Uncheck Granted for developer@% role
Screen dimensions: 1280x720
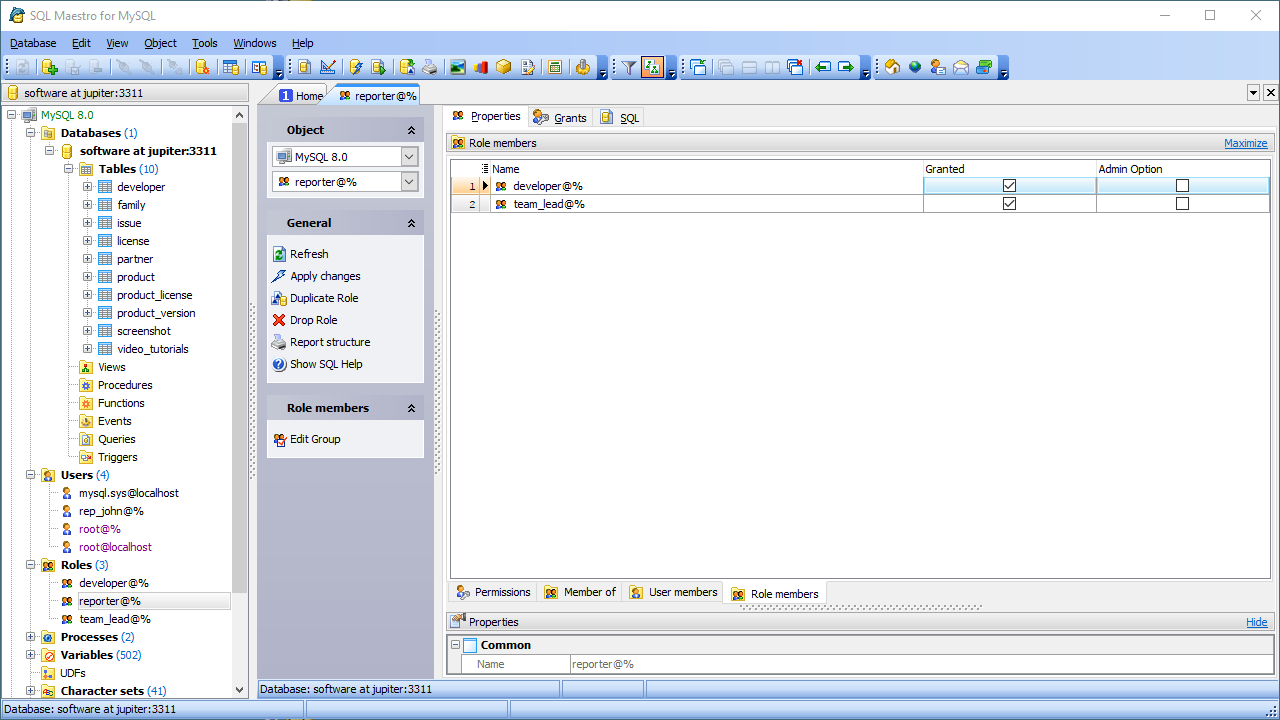pyautogui.click(x=1009, y=186)
